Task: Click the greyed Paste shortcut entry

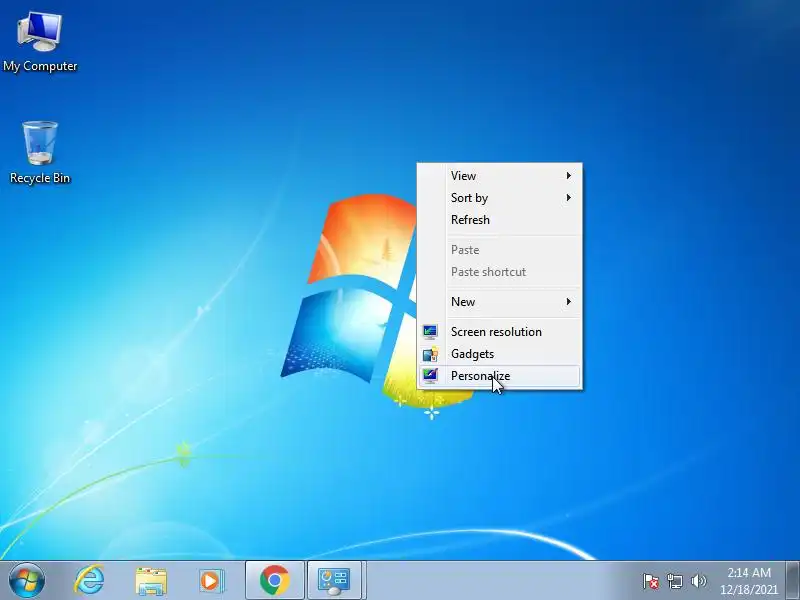Action: pos(499,272)
